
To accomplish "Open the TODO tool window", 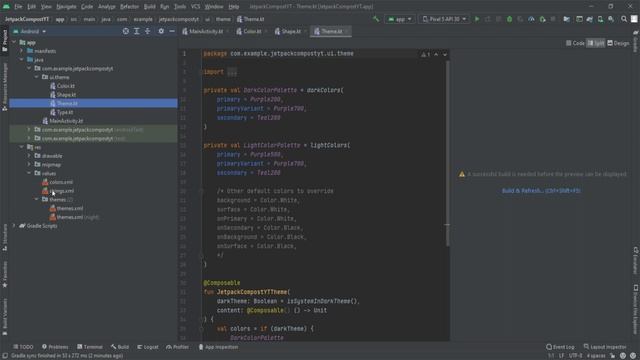I will [23, 347].
